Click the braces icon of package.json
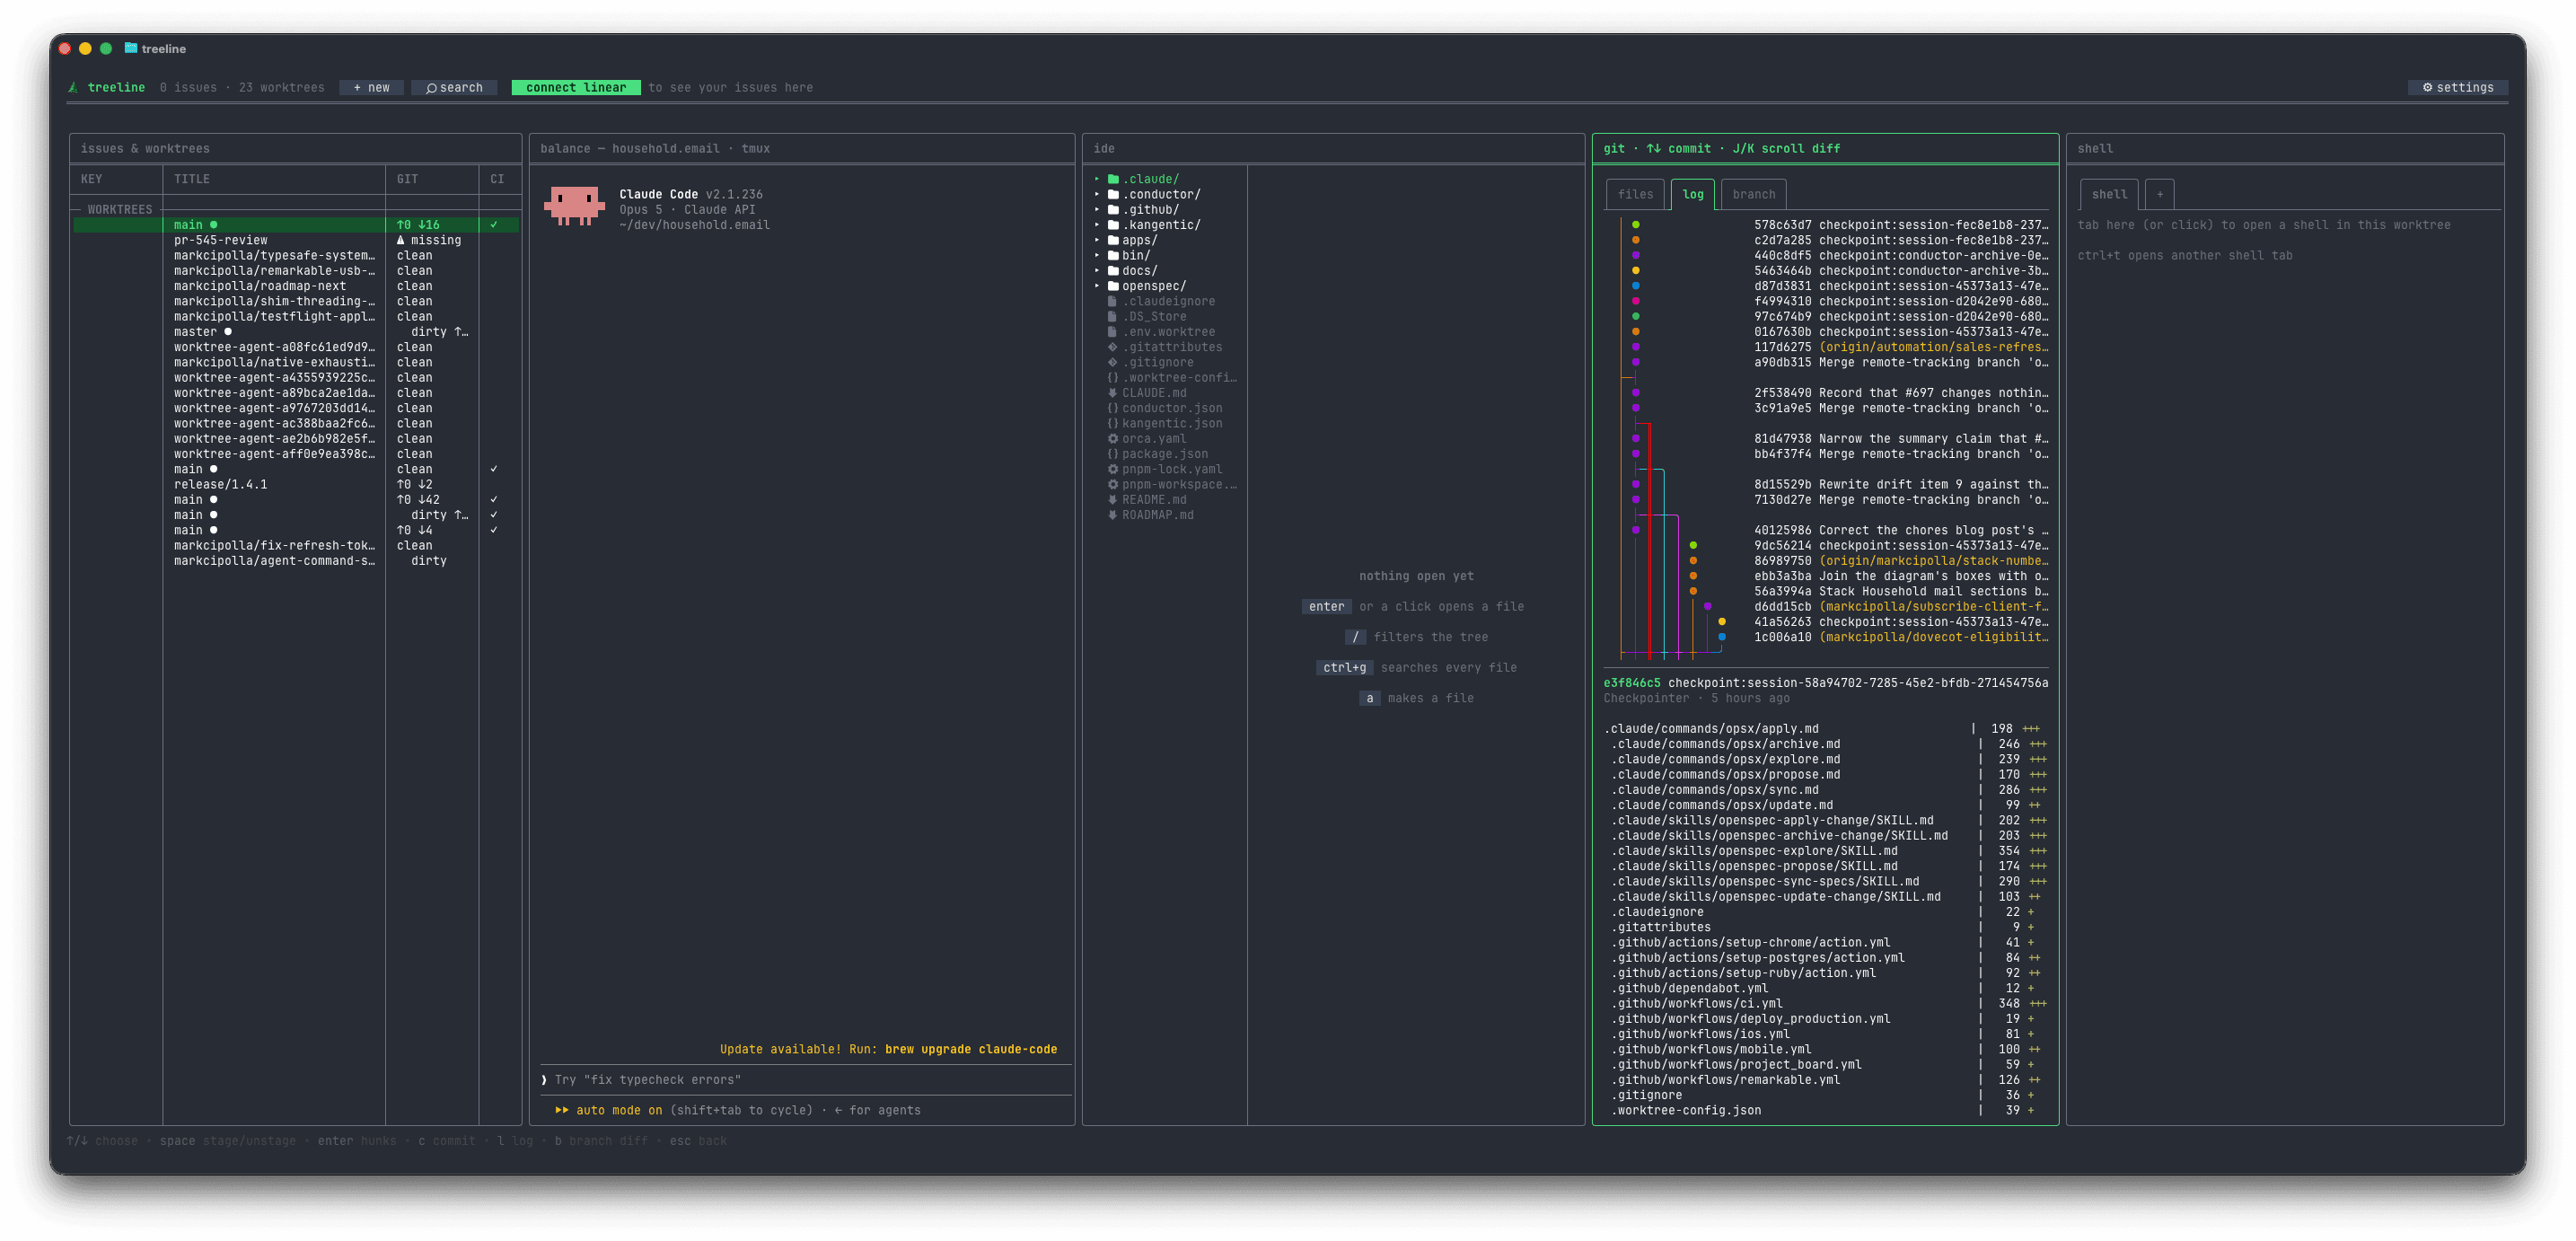2576x1241 pixels. [1112, 454]
